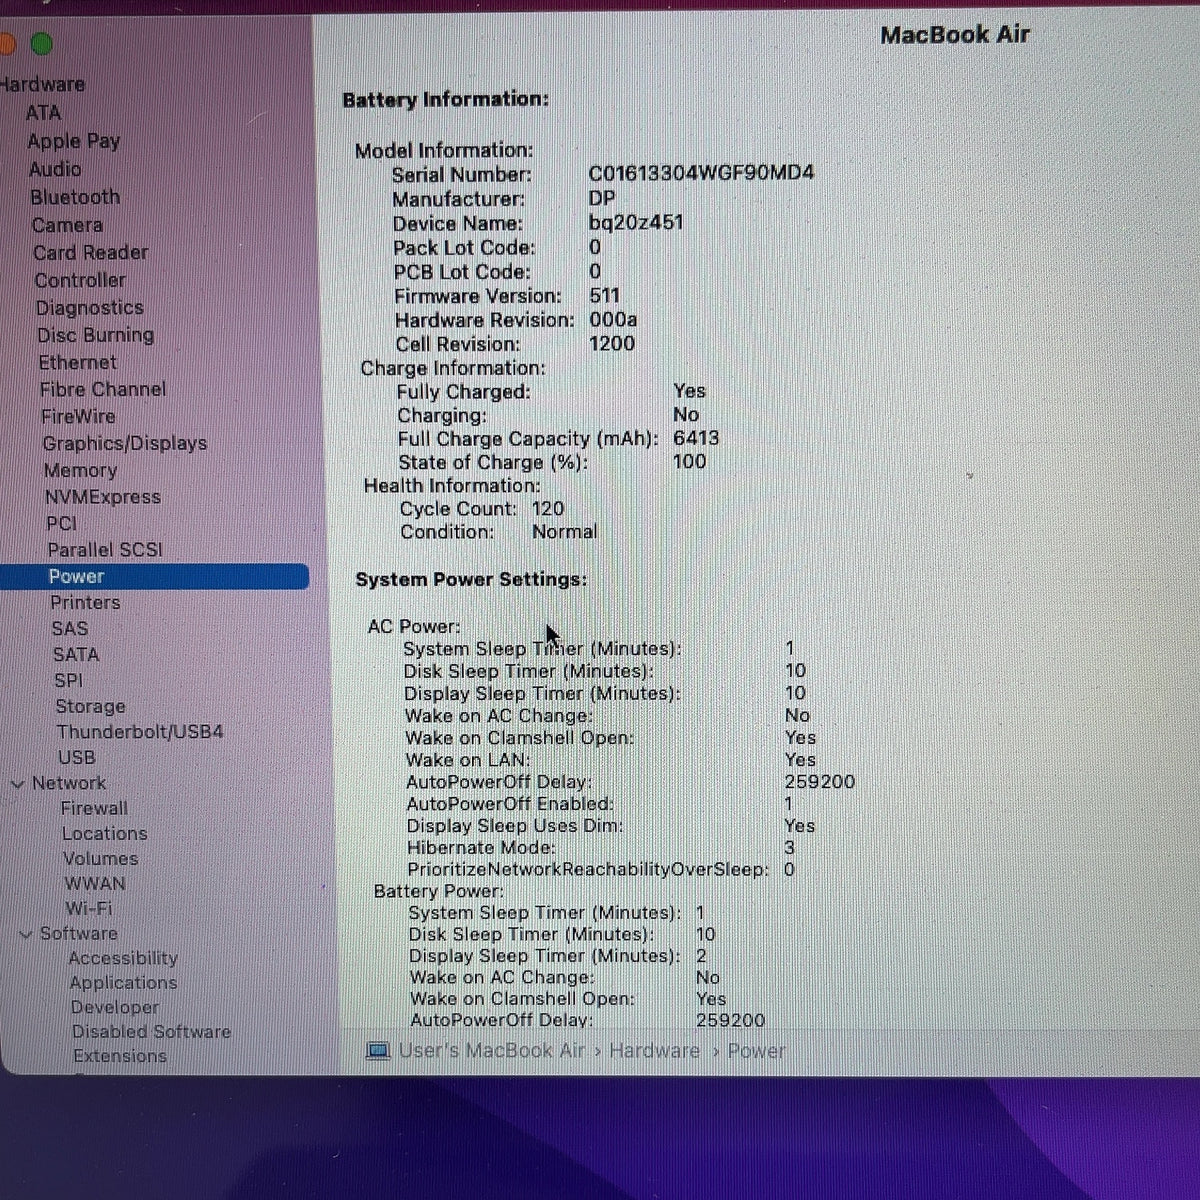Screen dimensions: 1200x1200
Task: Collapse the Software section chevron
Action: click(26, 934)
